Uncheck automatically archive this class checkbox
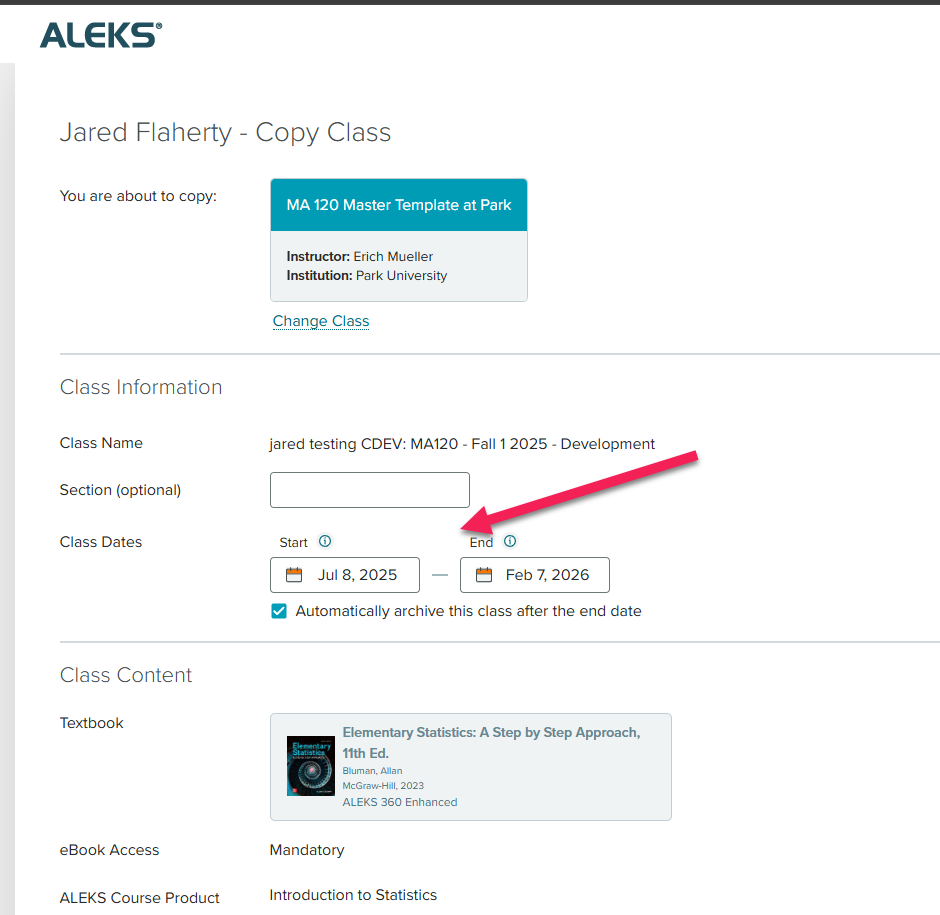The height and width of the screenshot is (915, 940). tap(279, 611)
